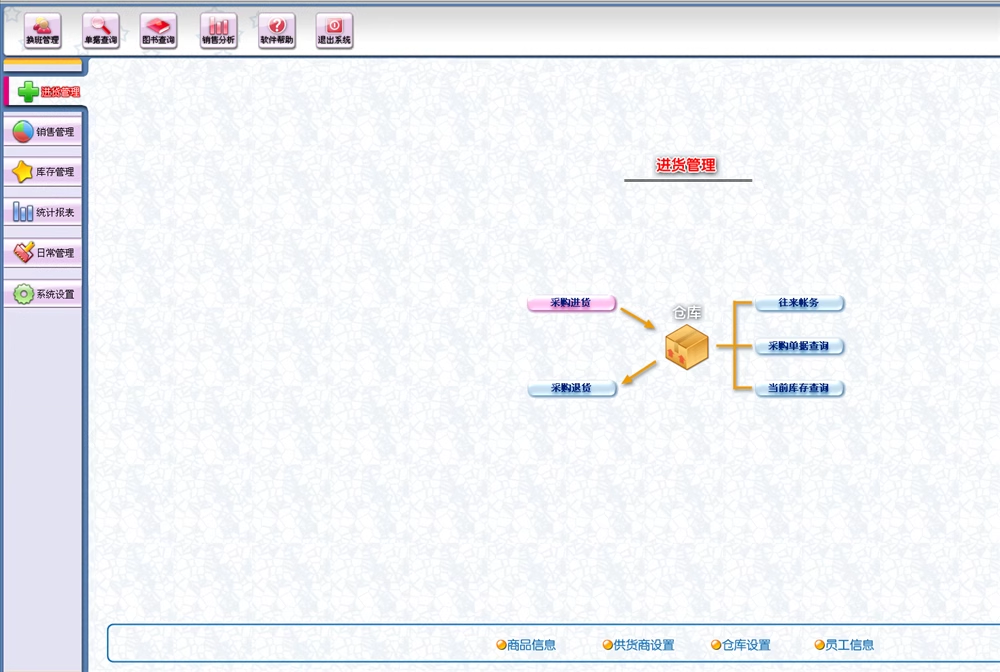Switch to 库存管理 sidebar item
This screenshot has width=1000, height=672.
coord(43,172)
